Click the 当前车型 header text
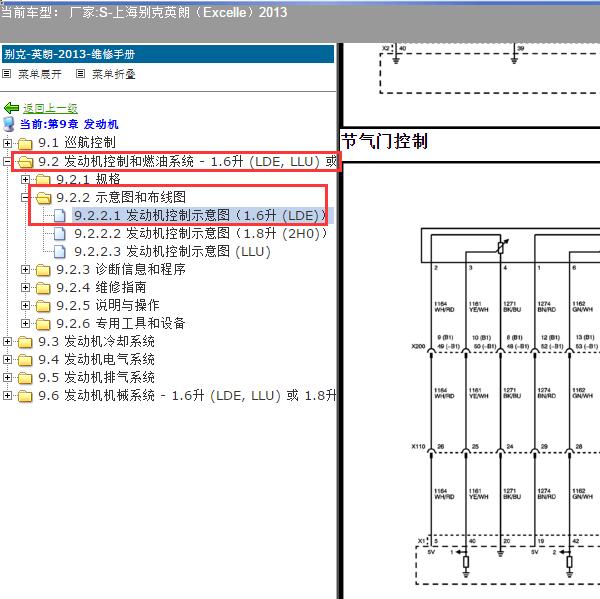 (144, 13)
